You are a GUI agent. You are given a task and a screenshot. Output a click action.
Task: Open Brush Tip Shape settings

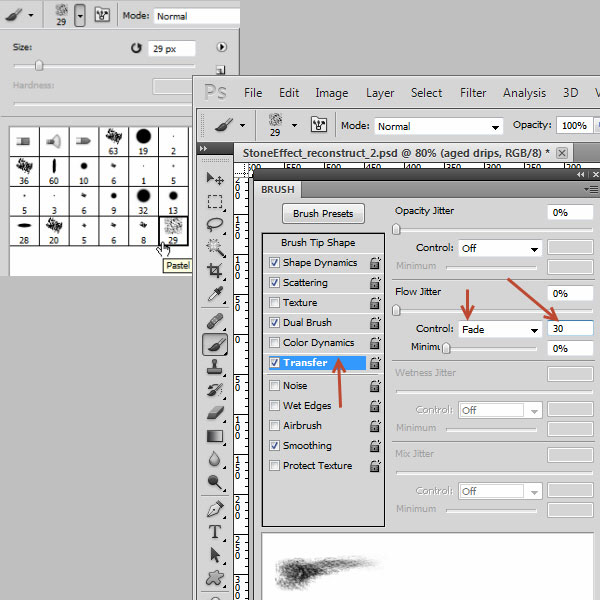pyautogui.click(x=318, y=243)
